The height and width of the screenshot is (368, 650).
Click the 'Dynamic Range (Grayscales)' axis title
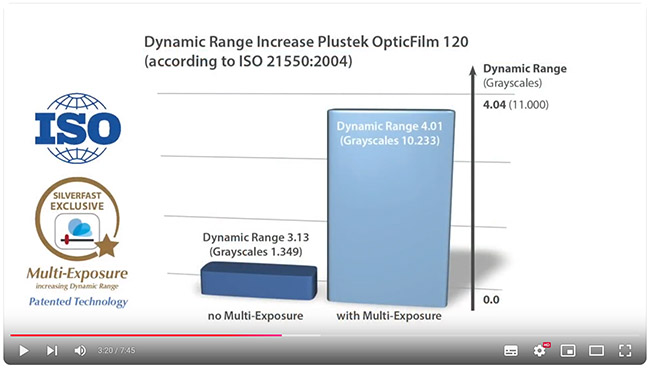click(x=525, y=75)
